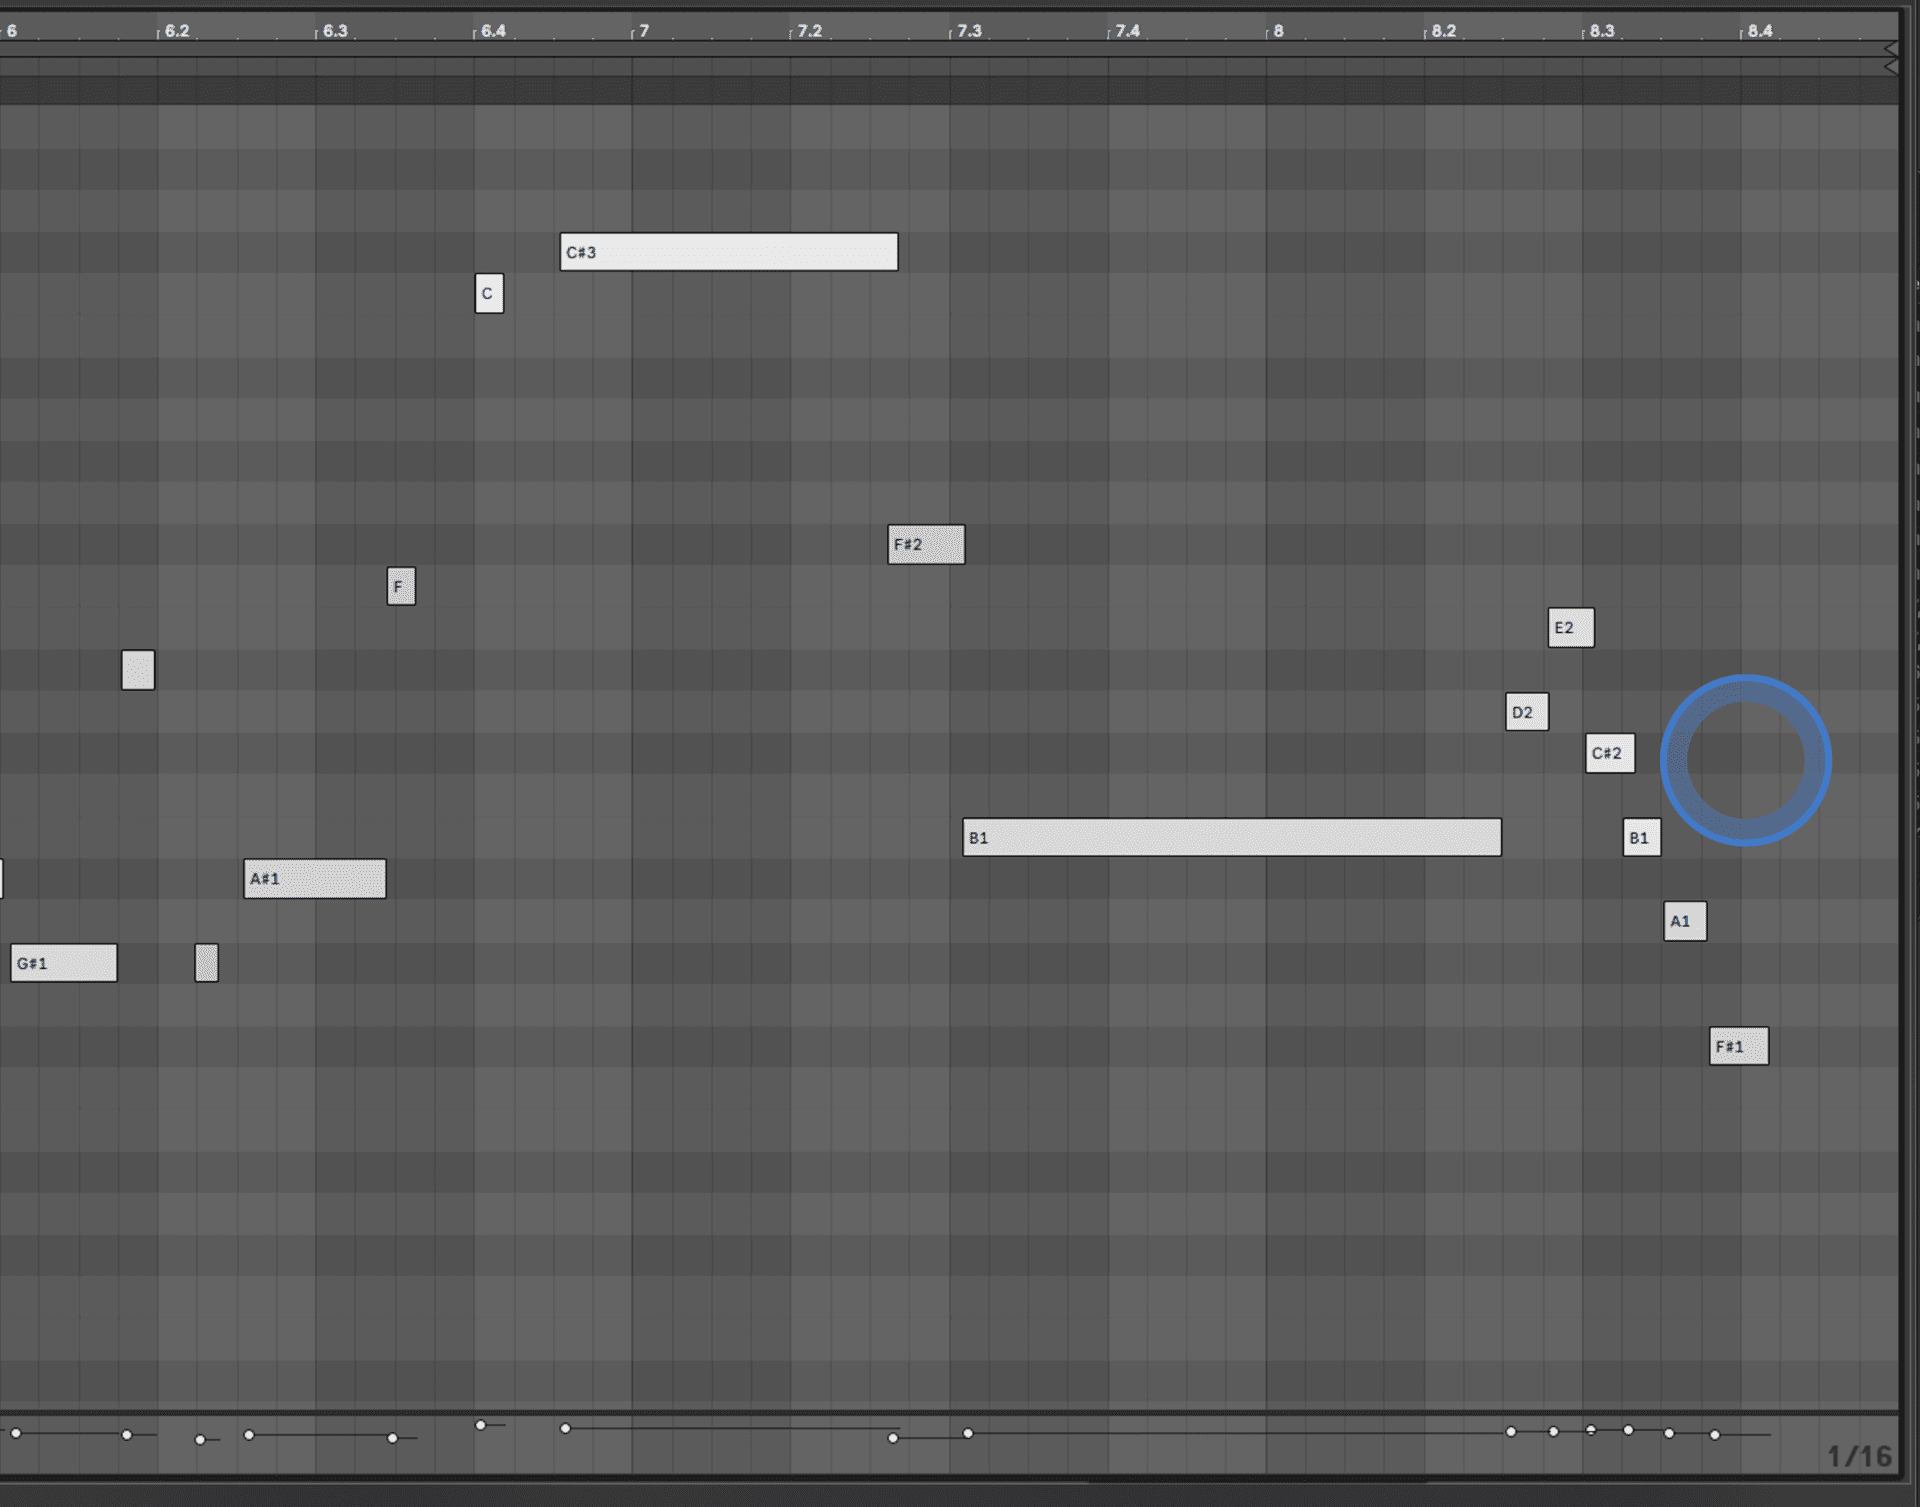The image size is (1920, 1507).
Task: Select the long B1 note
Action: coord(1232,838)
